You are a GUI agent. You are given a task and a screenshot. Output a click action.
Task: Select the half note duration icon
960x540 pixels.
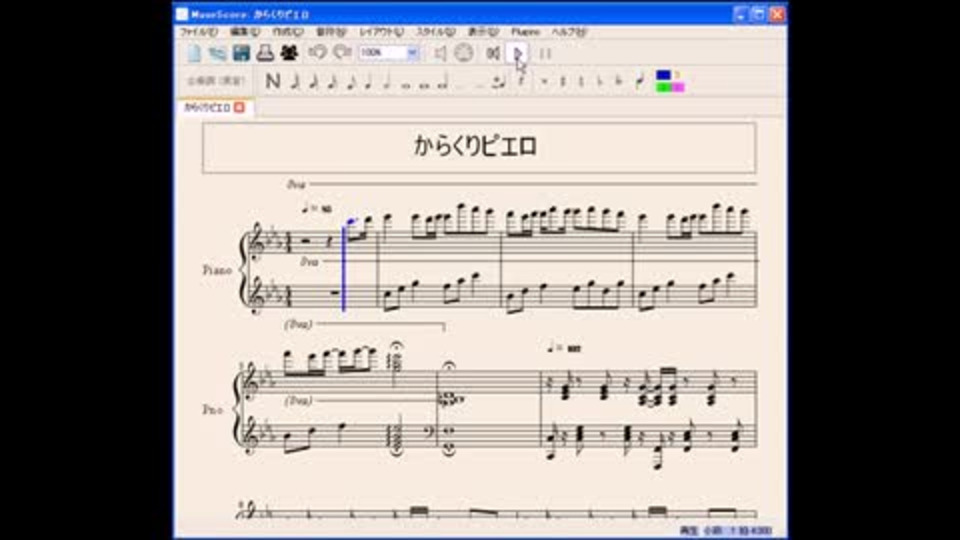[x=387, y=81]
